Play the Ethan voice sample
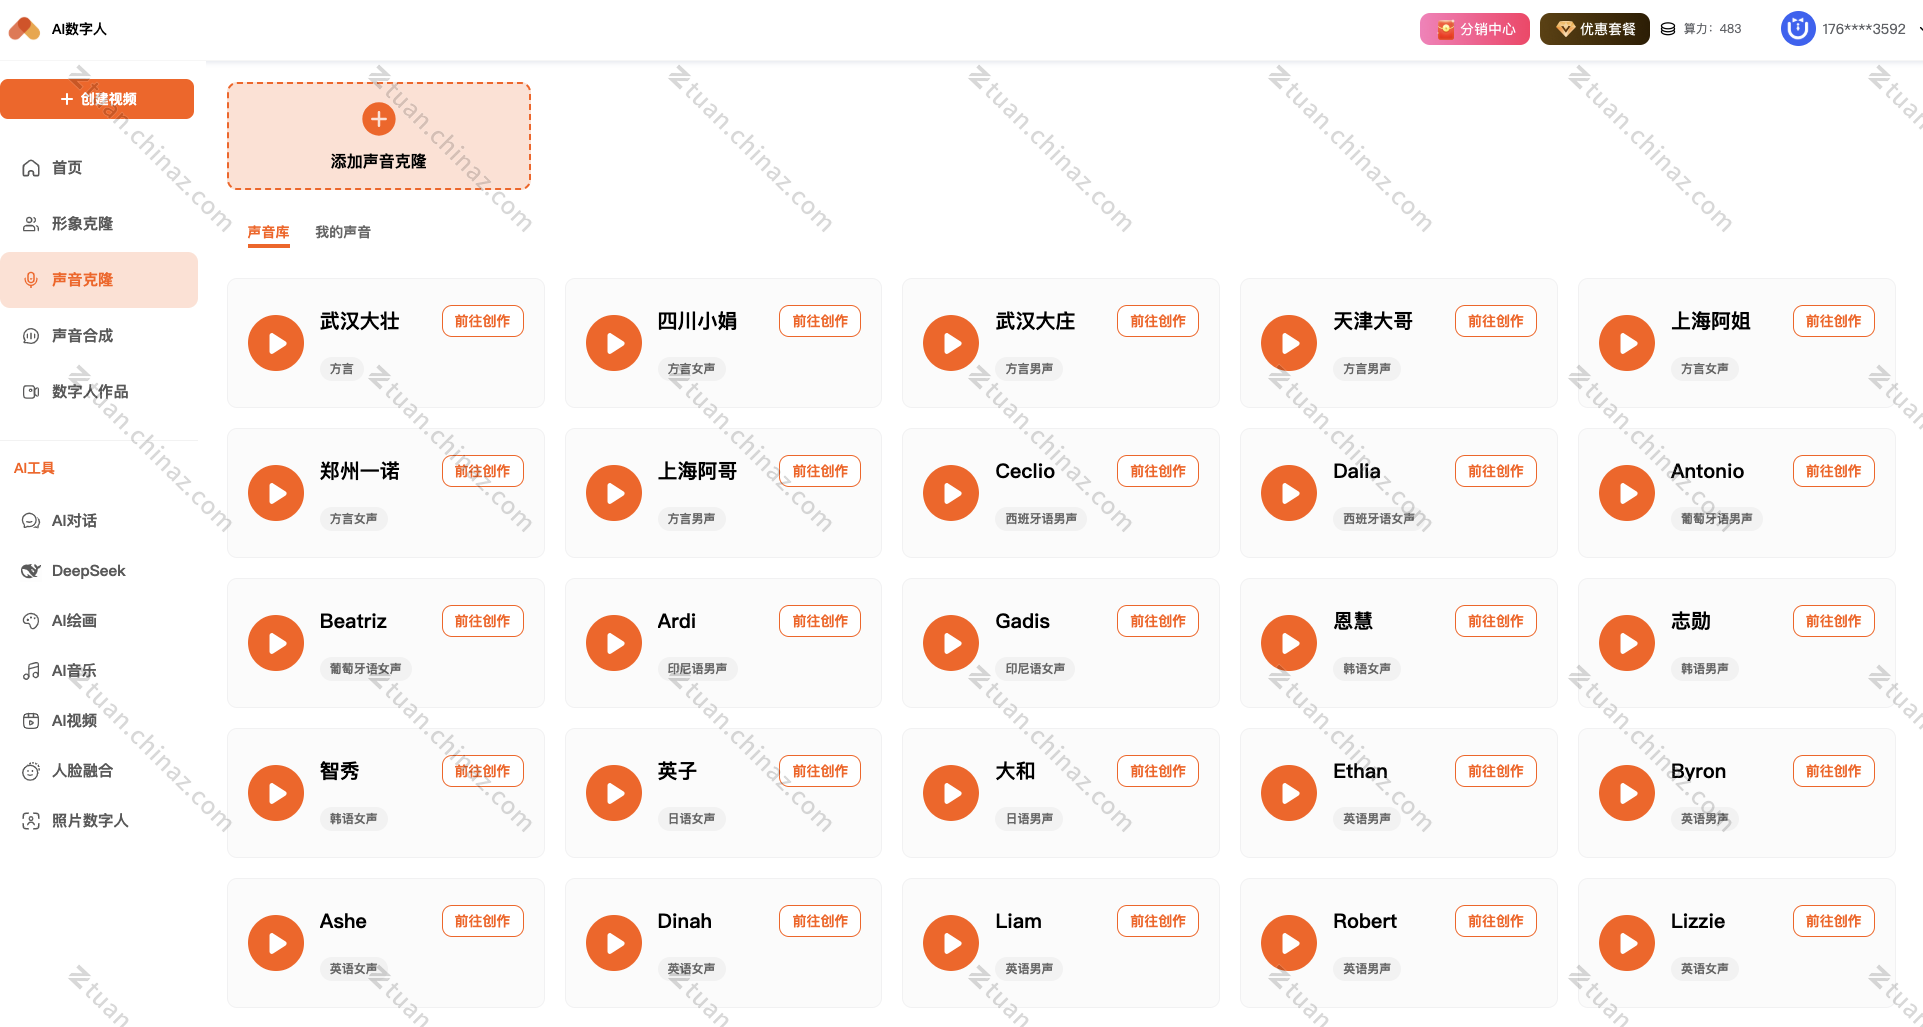1923x1027 pixels. 1289,793
